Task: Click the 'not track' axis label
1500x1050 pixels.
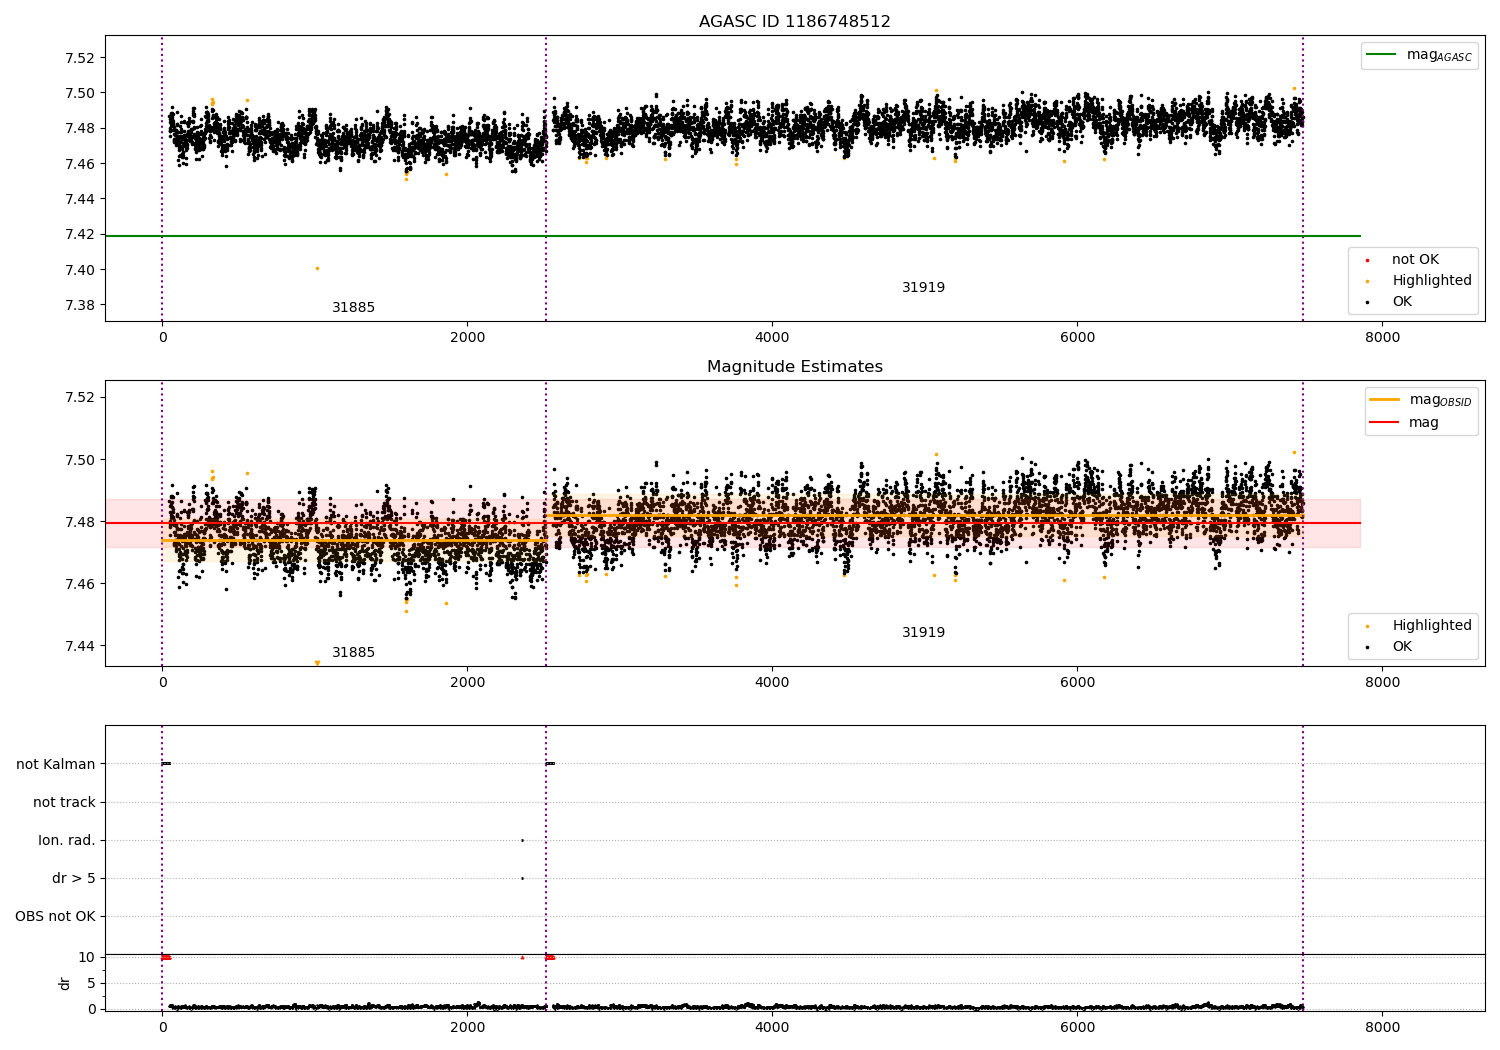Action: coord(64,803)
